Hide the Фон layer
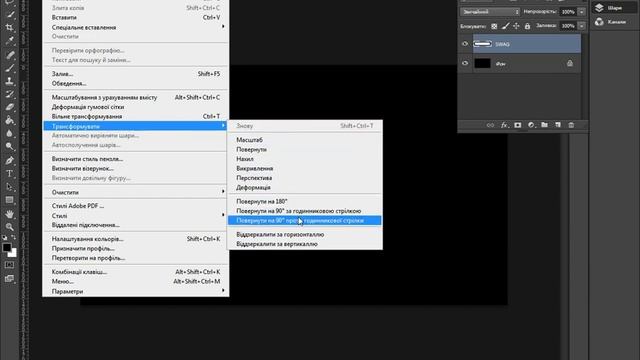 click(x=465, y=64)
